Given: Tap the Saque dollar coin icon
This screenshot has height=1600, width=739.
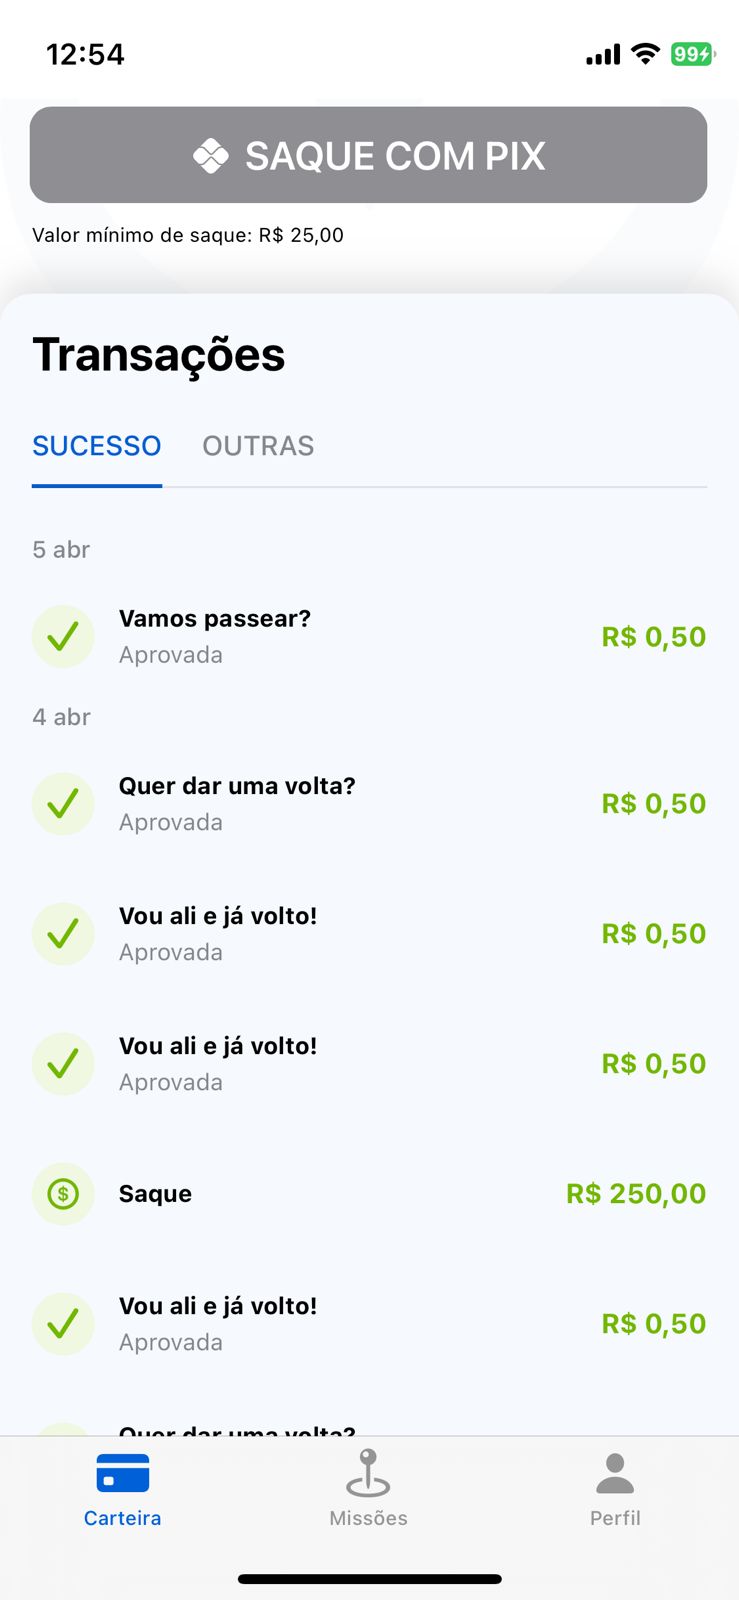Looking at the screenshot, I should [x=63, y=1194].
